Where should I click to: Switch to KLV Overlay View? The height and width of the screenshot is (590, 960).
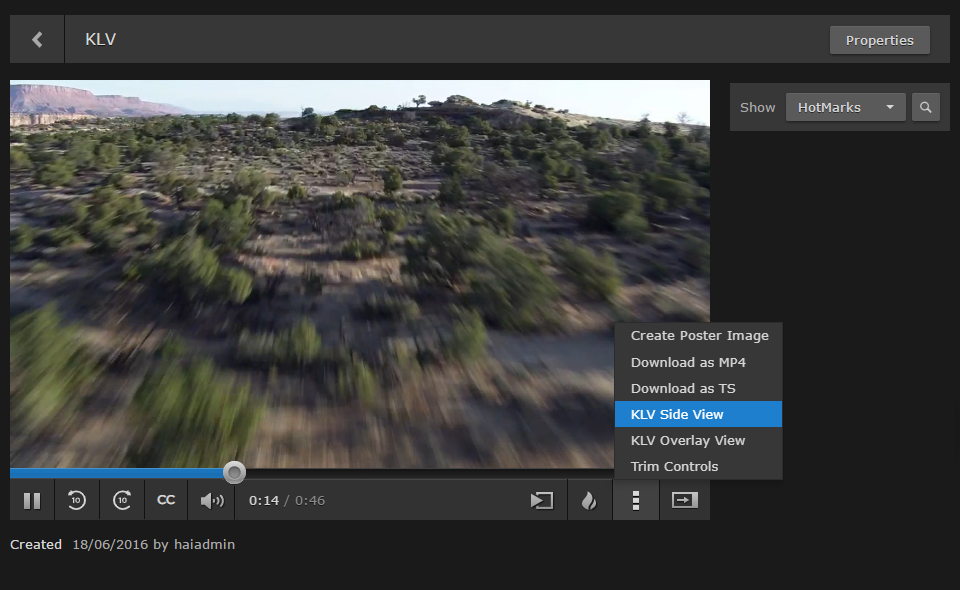click(x=686, y=440)
